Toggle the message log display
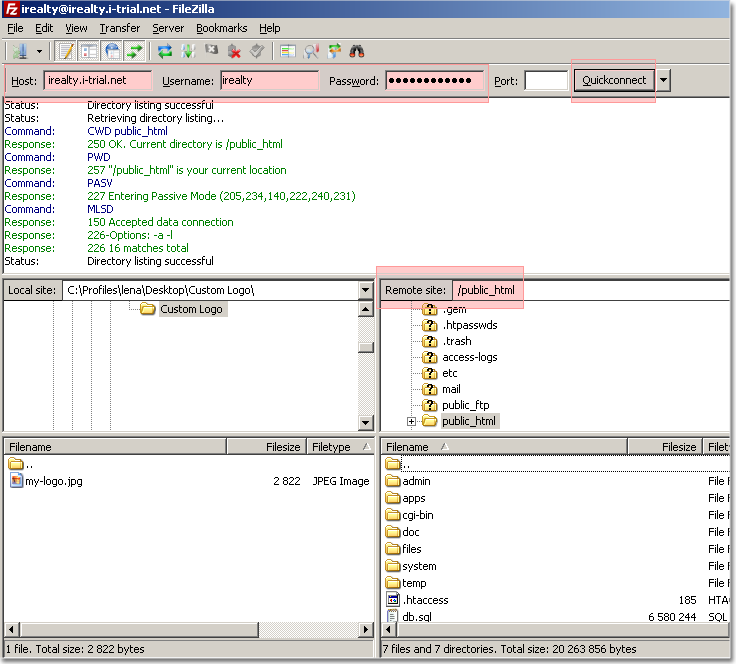This screenshot has height=664, width=736. 66,51
